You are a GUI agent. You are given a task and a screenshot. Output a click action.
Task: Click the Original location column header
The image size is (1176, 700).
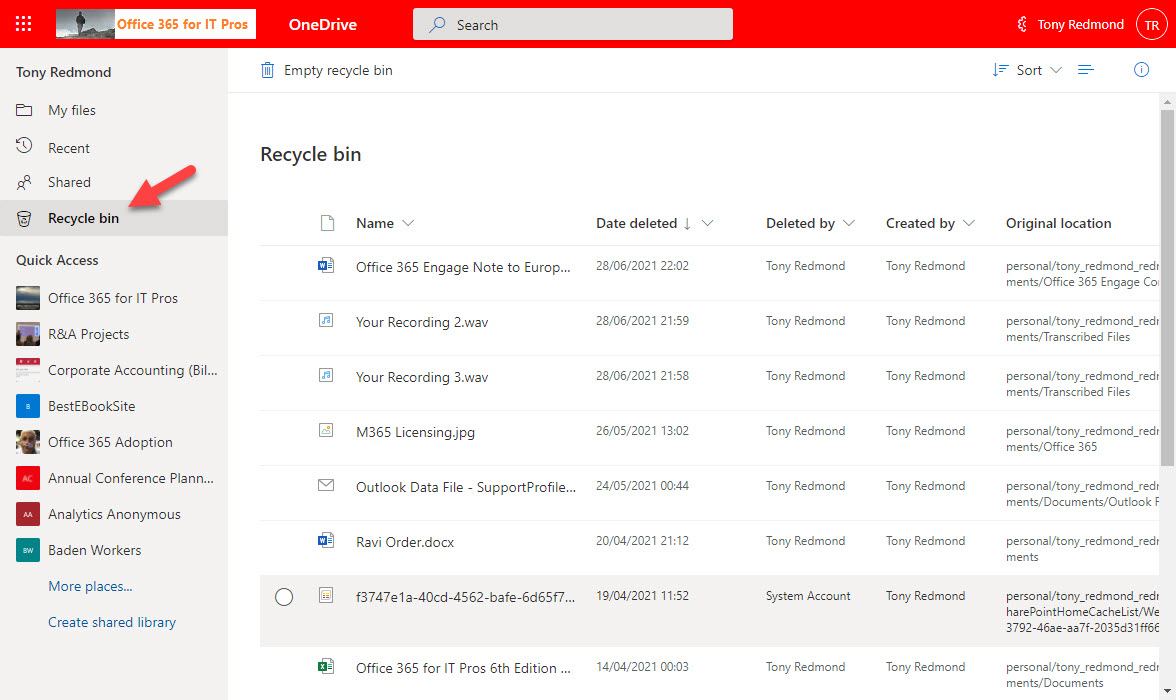[1058, 223]
